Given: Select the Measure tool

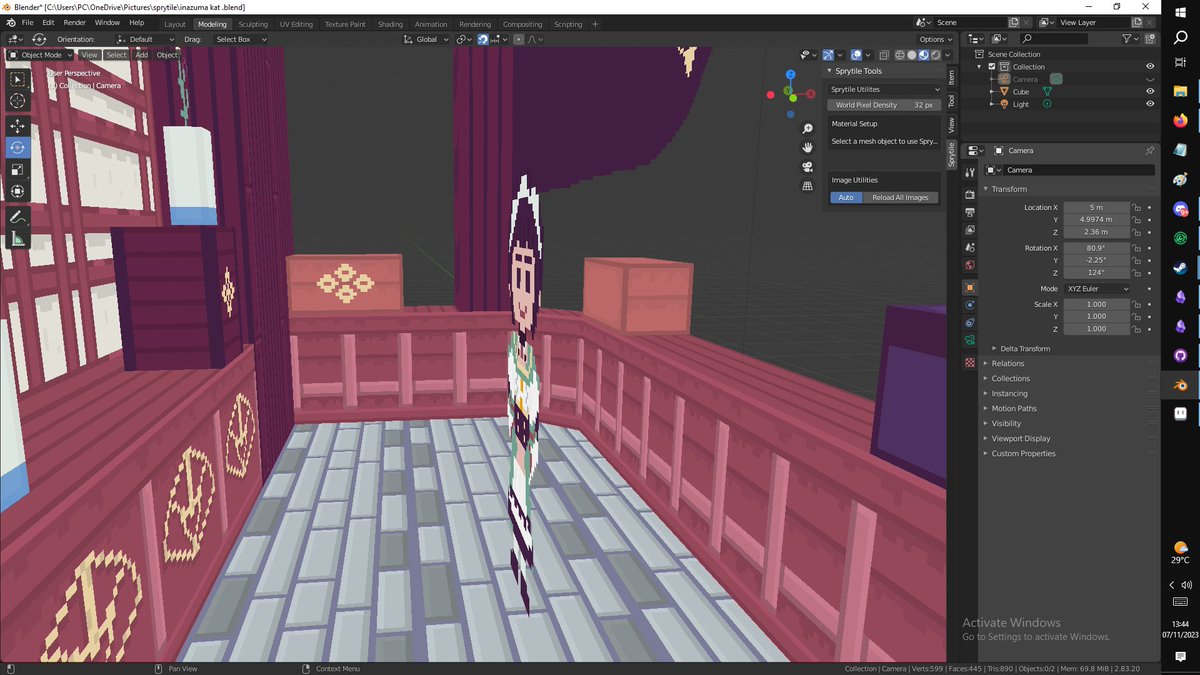Looking at the screenshot, I should (18, 238).
